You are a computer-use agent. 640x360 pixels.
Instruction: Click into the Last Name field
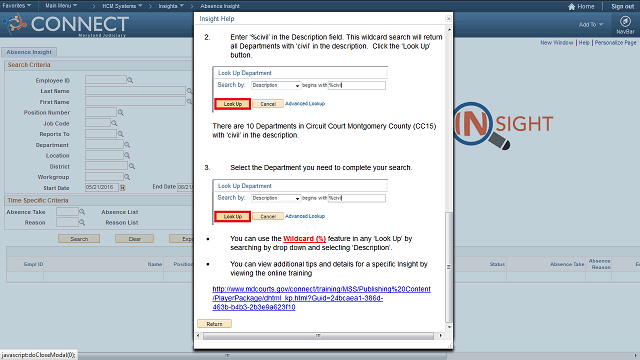(136, 91)
